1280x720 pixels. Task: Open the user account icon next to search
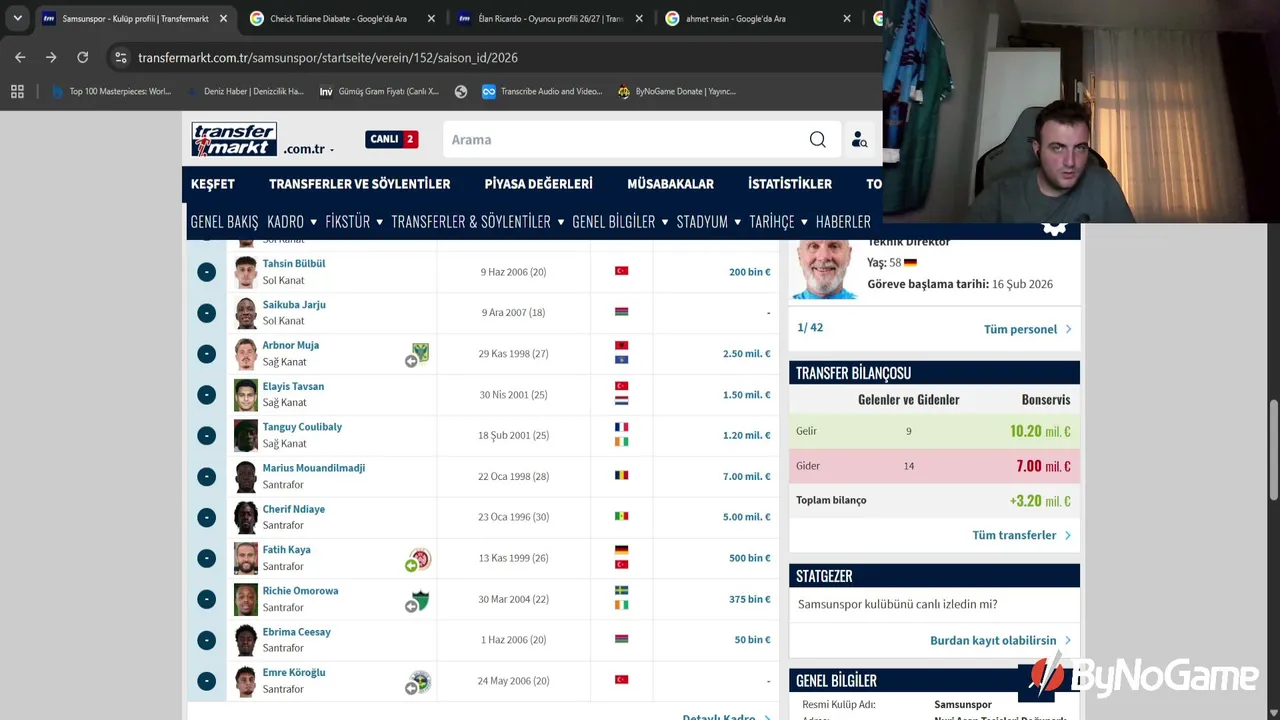point(859,140)
